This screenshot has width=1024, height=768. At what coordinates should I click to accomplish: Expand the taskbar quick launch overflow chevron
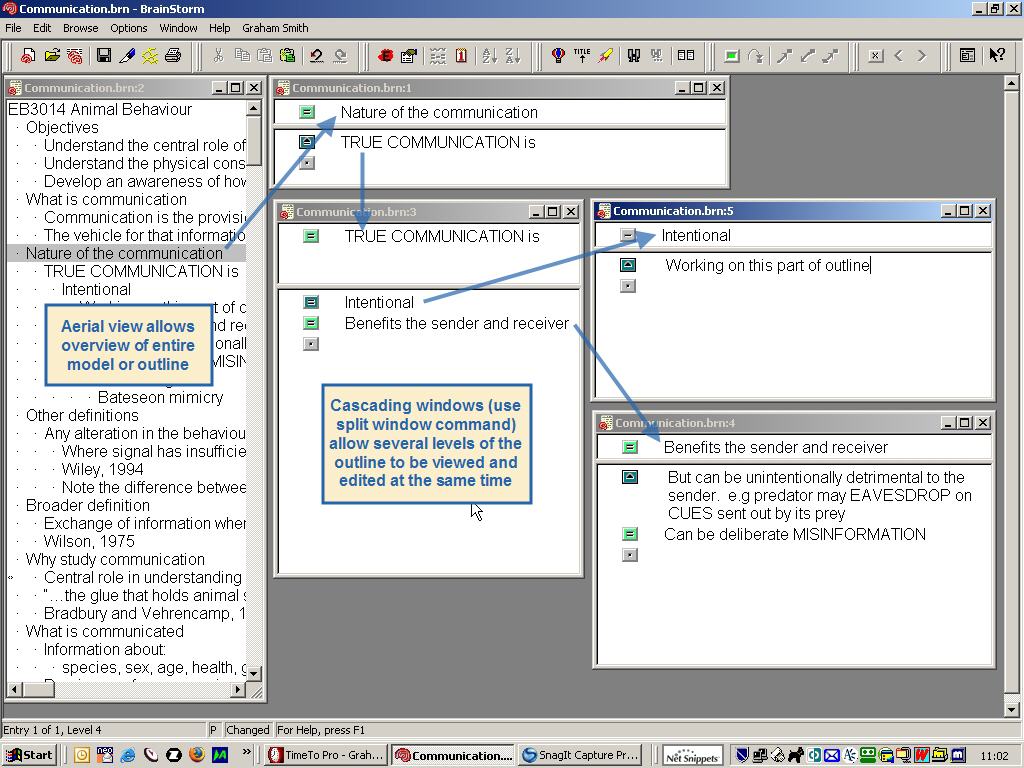pos(247,753)
